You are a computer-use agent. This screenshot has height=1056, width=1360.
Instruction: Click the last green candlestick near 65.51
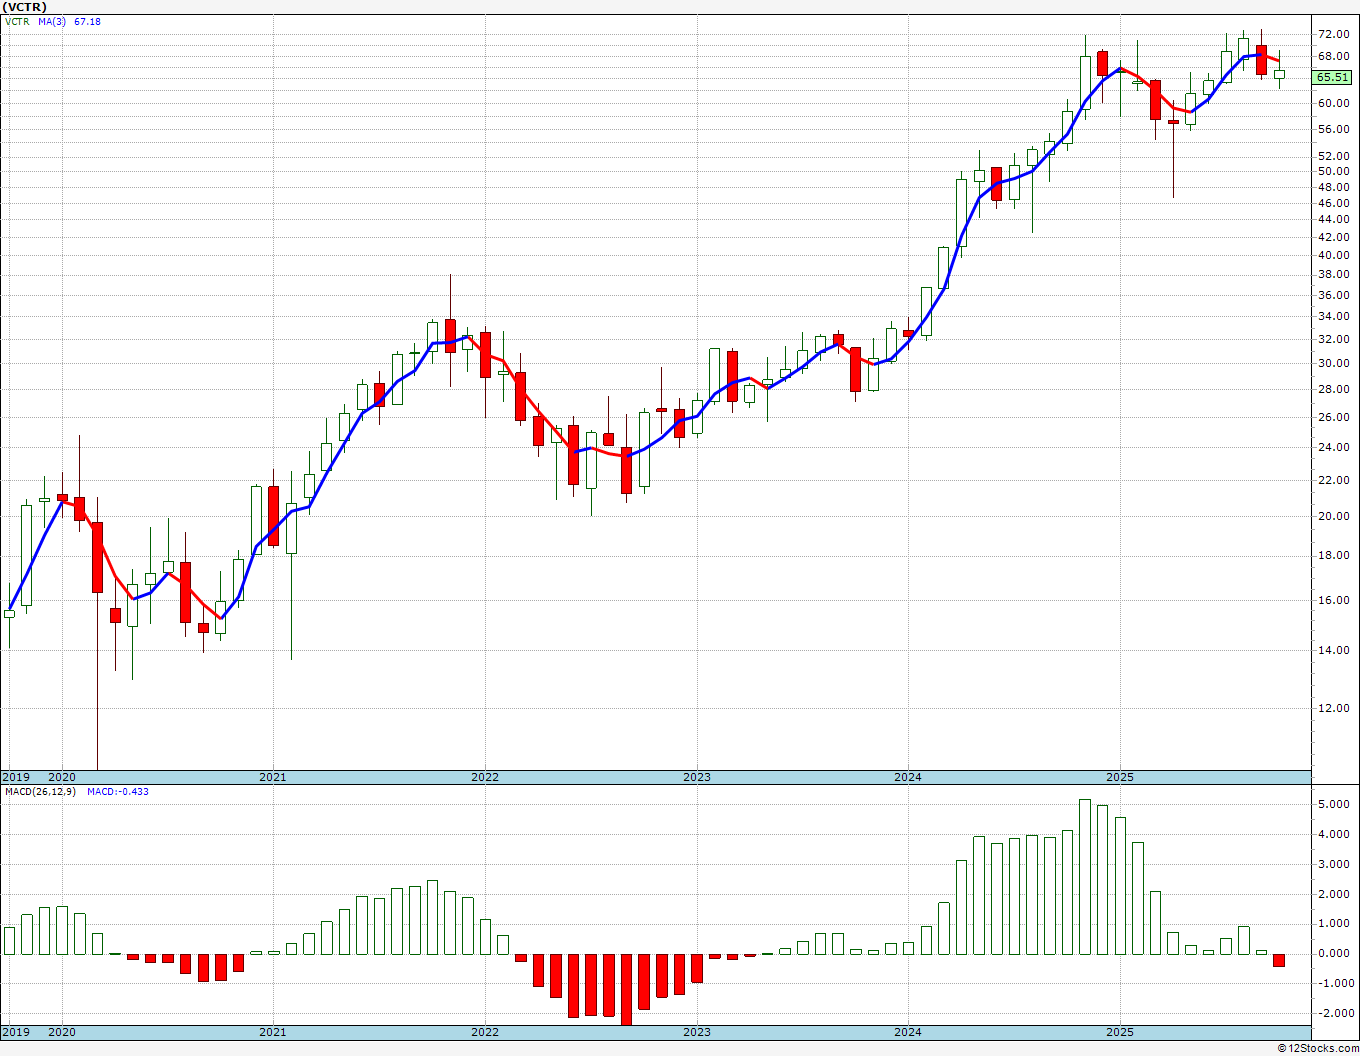pyautogui.click(x=1279, y=74)
